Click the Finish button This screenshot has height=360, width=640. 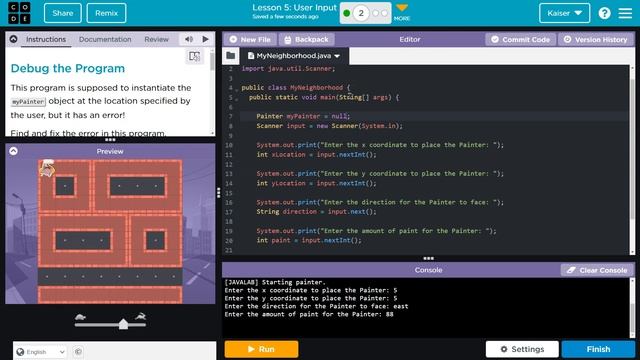pos(598,349)
